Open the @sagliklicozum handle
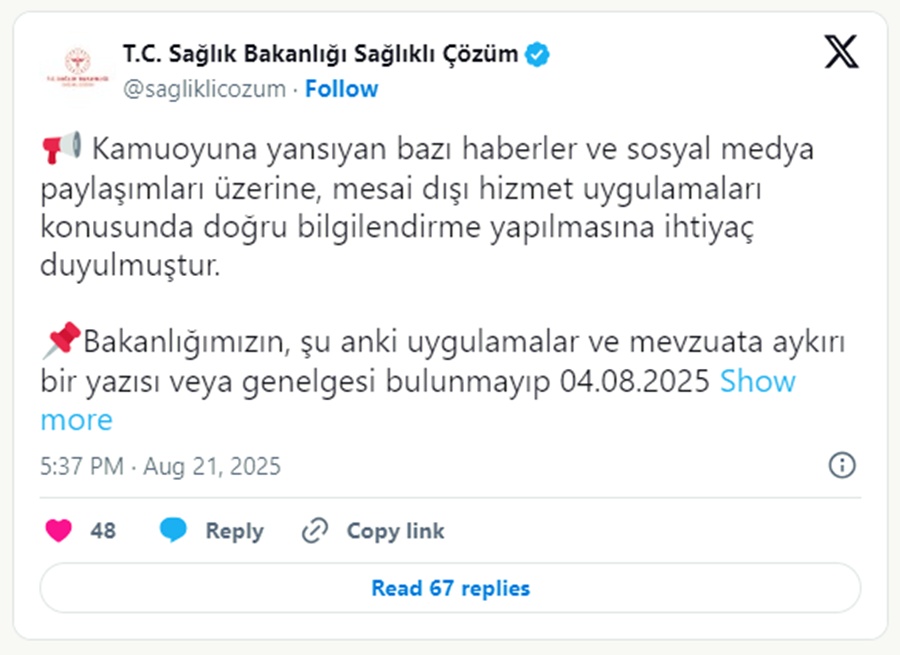Image resolution: width=900 pixels, height=655 pixels. (204, 89)
